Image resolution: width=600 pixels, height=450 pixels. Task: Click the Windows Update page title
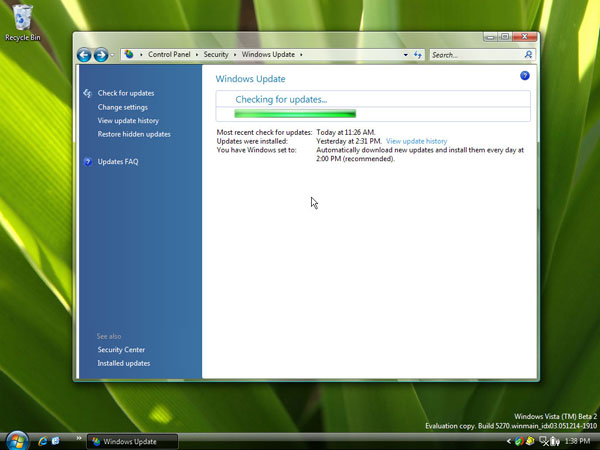(x=250, y=79)
